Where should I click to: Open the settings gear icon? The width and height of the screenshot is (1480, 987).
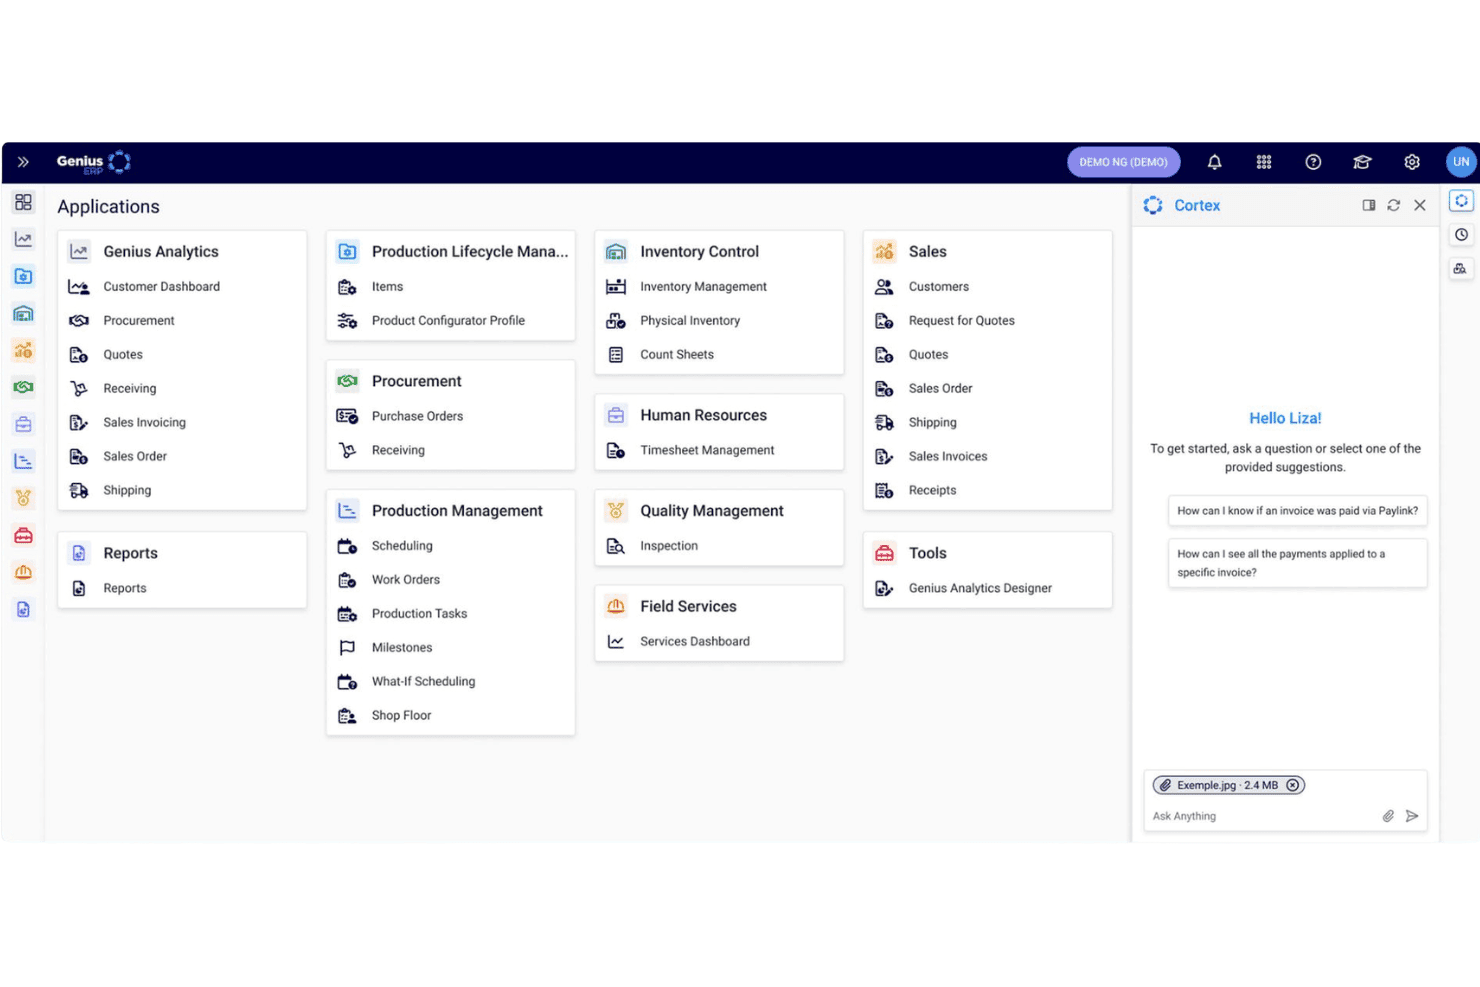point(1412,162)
